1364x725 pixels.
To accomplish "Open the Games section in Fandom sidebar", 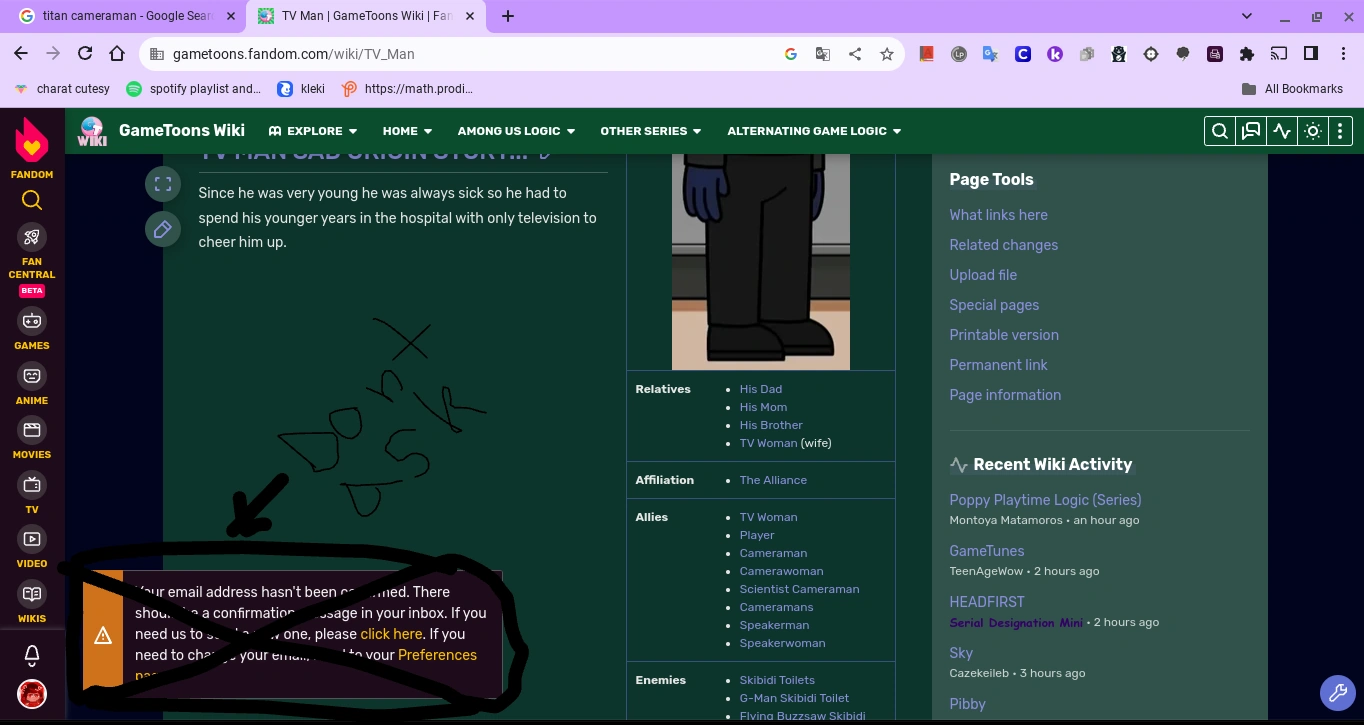I will 32,330.
